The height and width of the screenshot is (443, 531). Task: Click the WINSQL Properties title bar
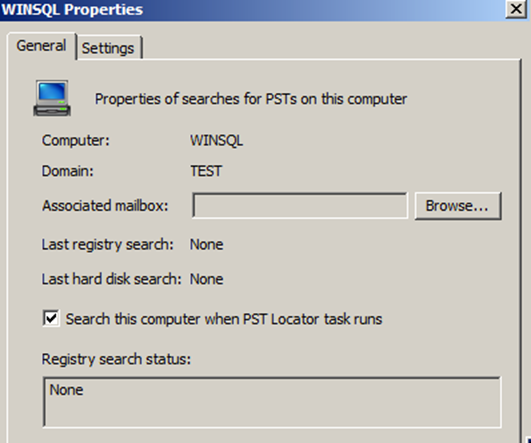(252, 9)
